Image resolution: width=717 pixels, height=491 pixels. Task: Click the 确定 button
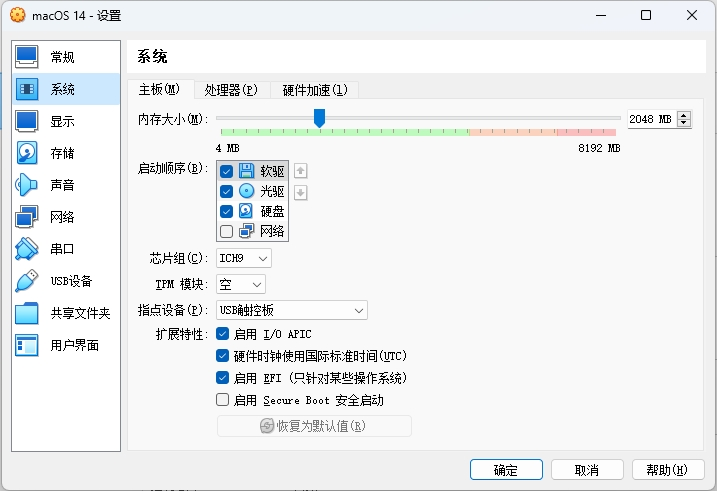506,470
